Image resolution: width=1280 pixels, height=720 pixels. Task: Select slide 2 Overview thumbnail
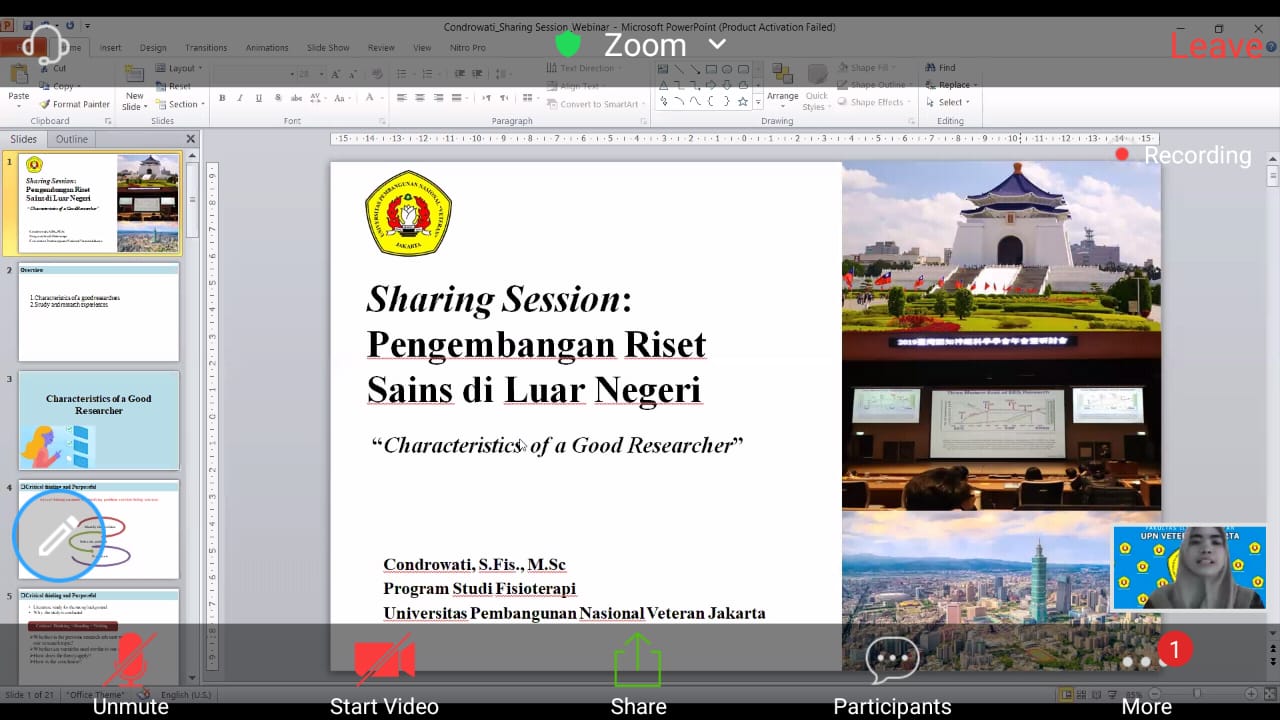[x=99, y=312]
